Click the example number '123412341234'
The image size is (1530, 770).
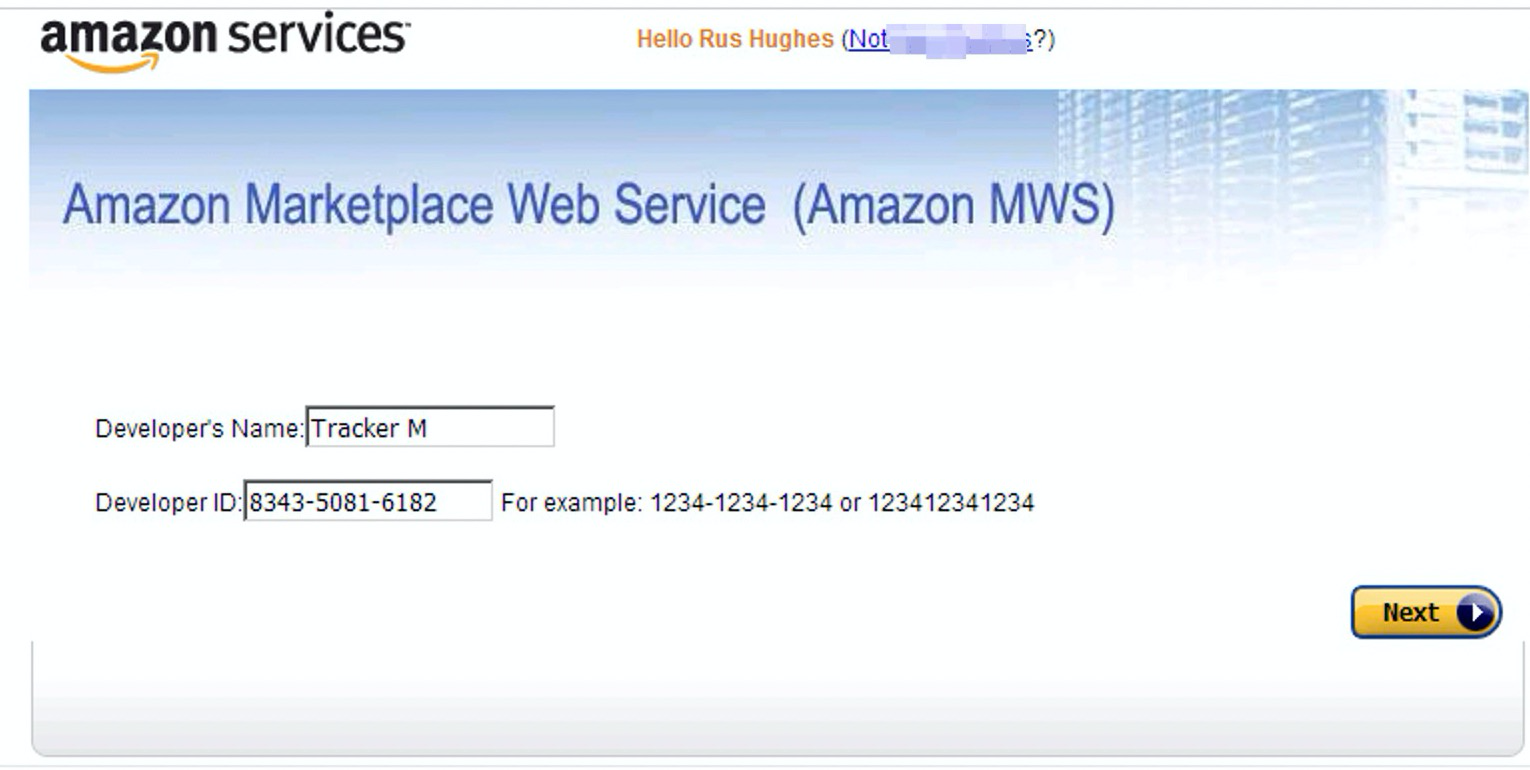click(951, 503)
